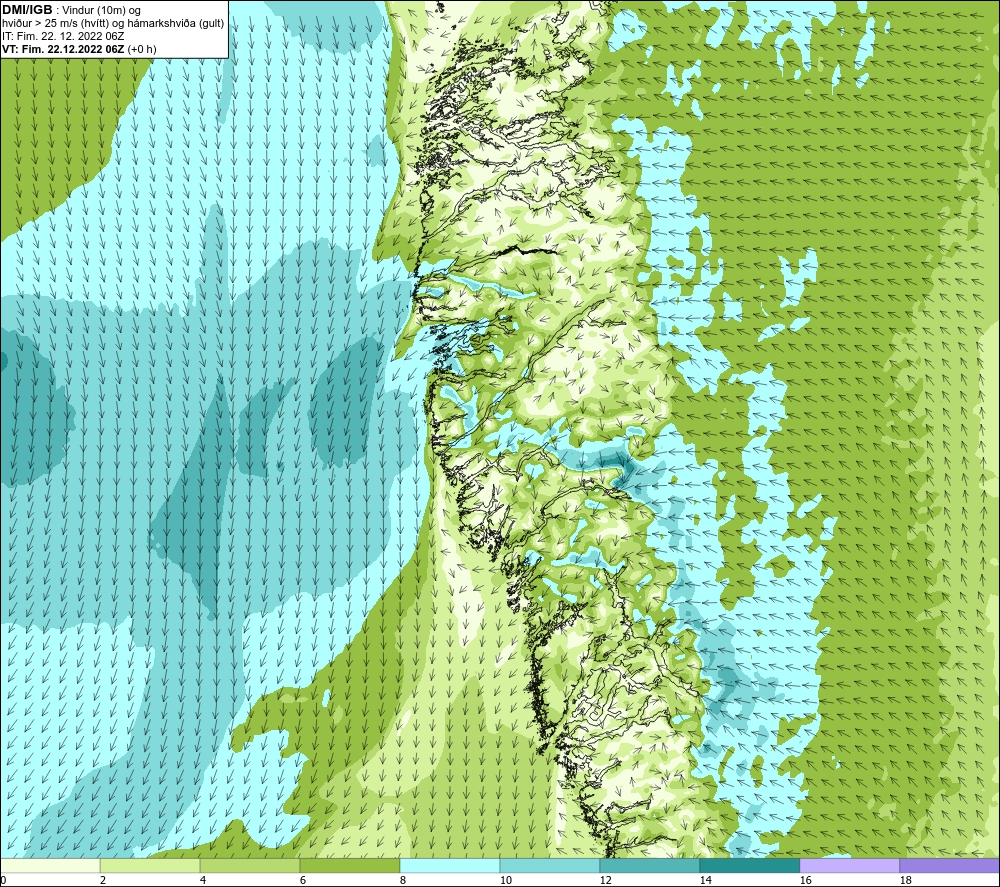Click the legend scale label "16"
Viewport: 1000px width, 887px height.
(805, 880)
